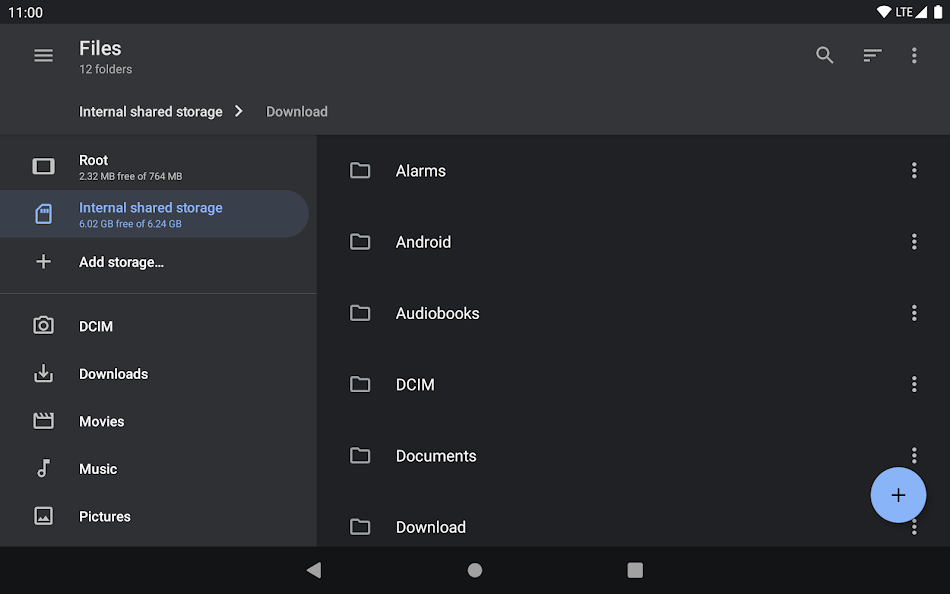Open DCIM shortcut with camera icon
Screen dimensions: 950x594
(x=96, y=326)
